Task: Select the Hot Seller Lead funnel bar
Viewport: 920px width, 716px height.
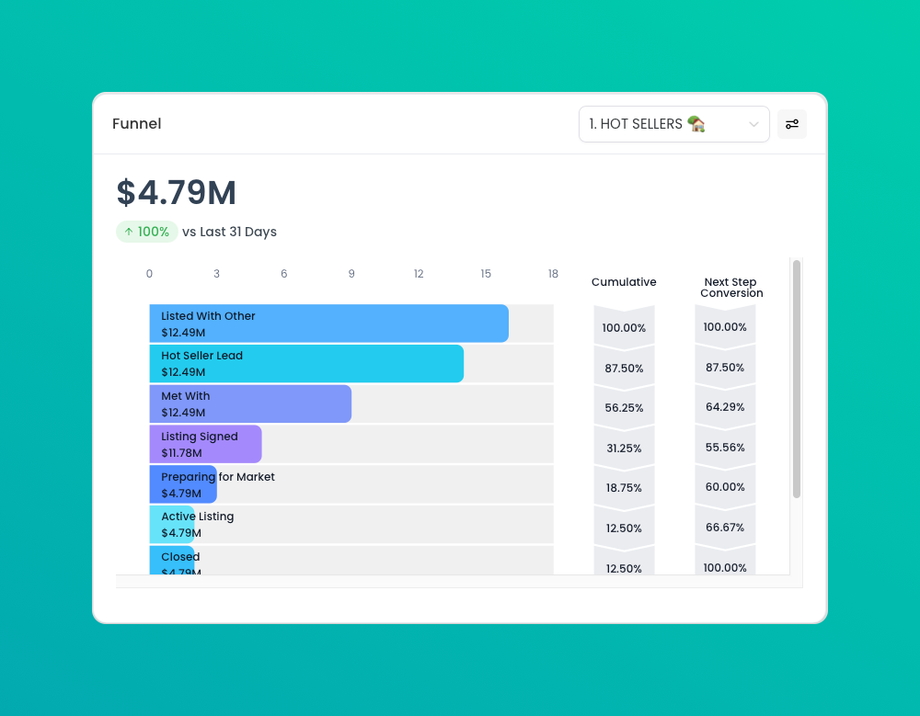Action: click(x=306, y=364)
